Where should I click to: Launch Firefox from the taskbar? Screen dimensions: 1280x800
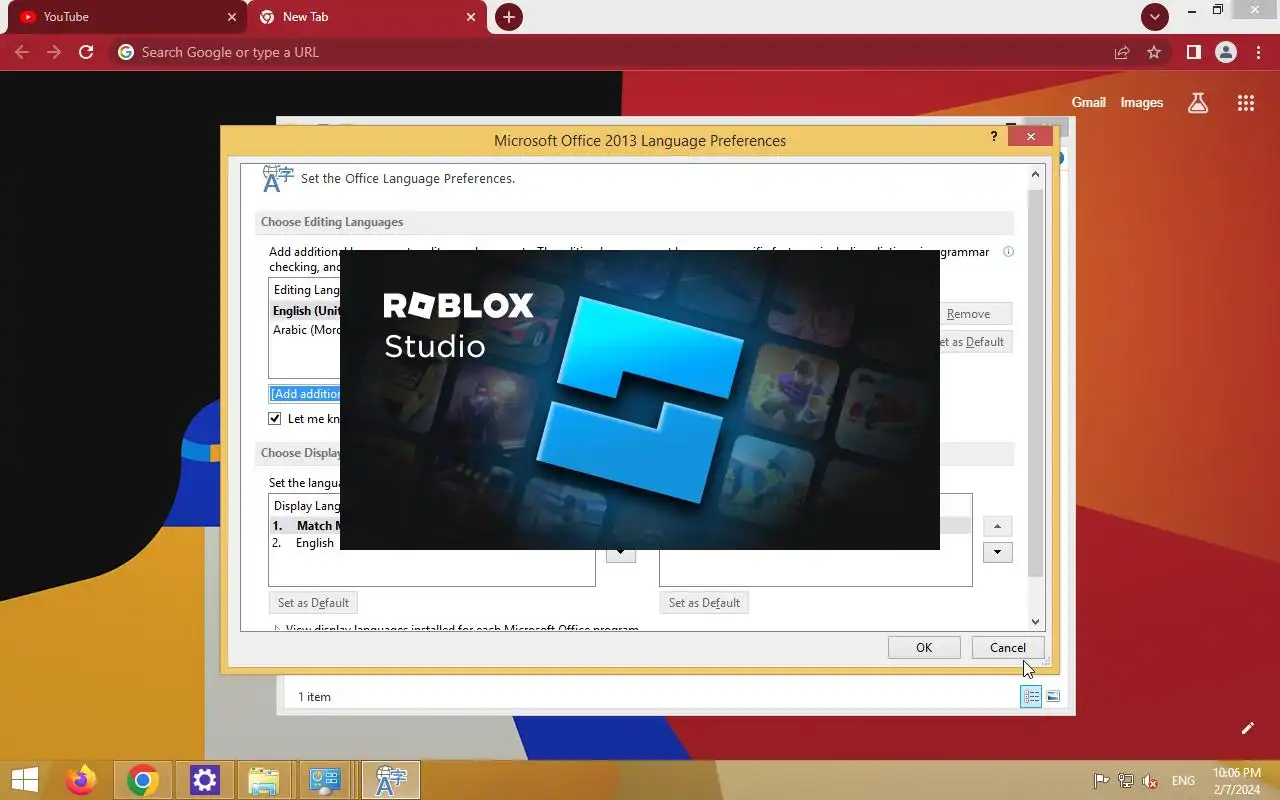(81, 780)
